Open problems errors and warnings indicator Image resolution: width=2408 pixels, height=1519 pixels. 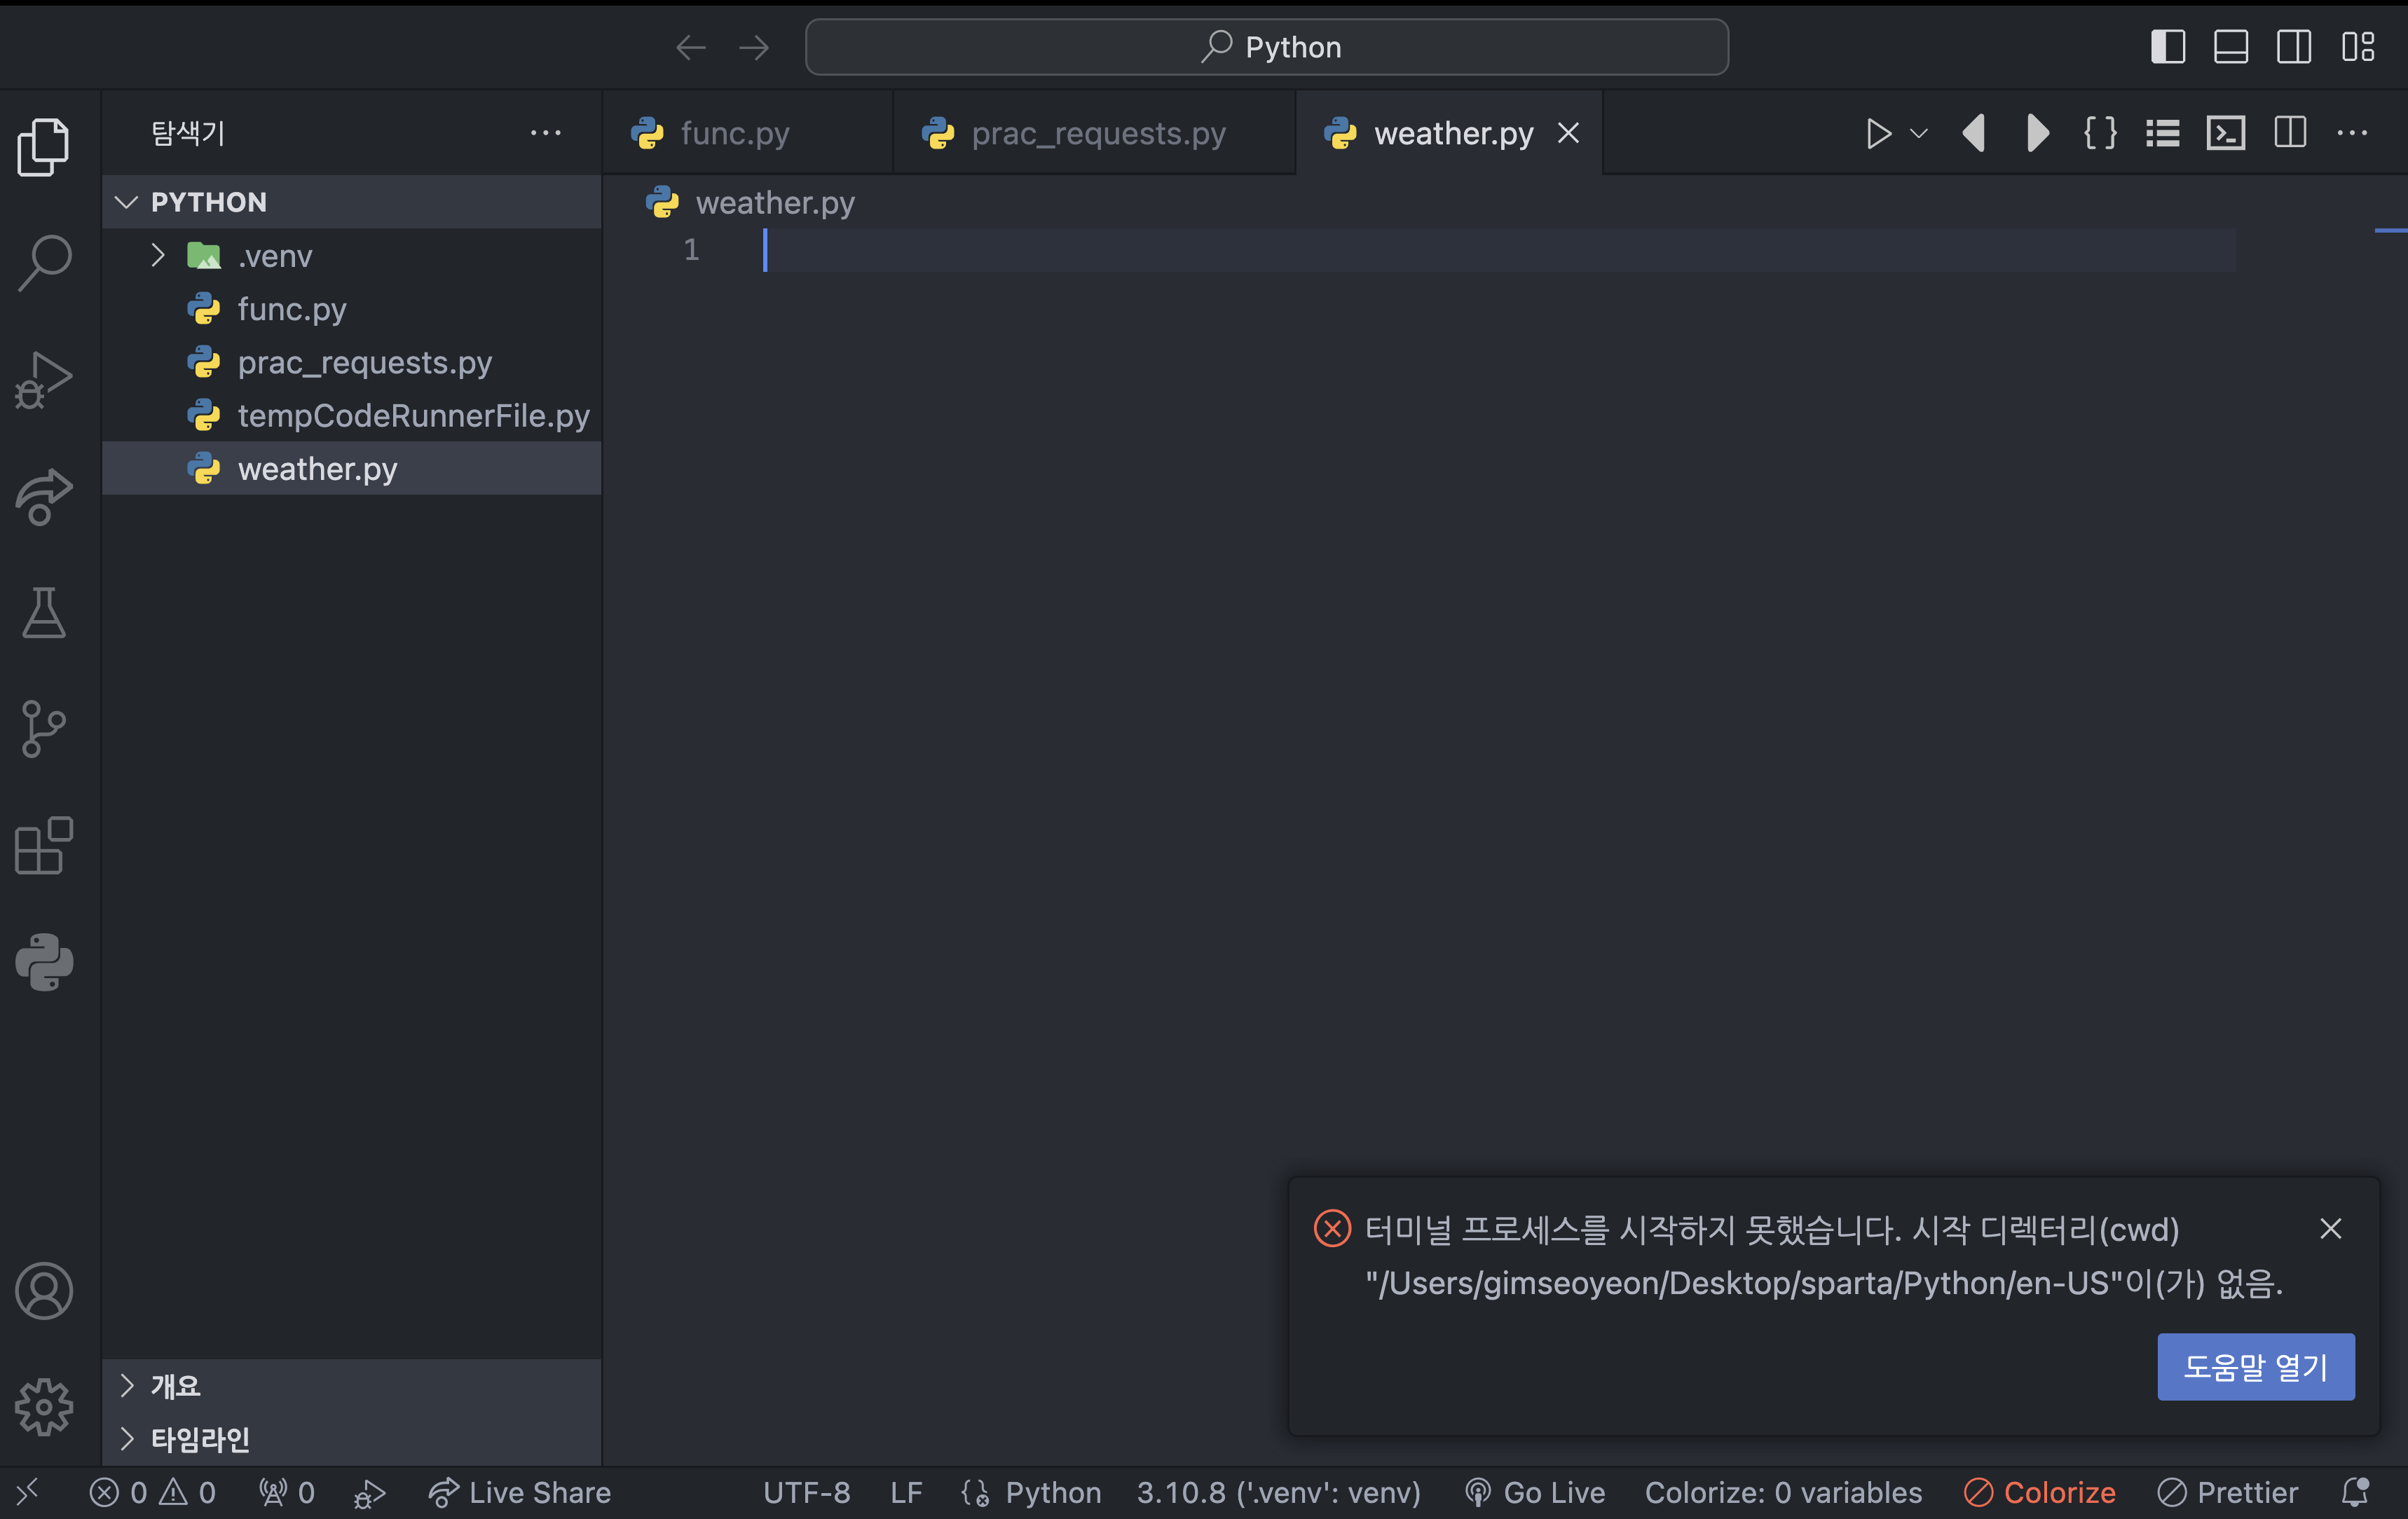coord(153,1492)
